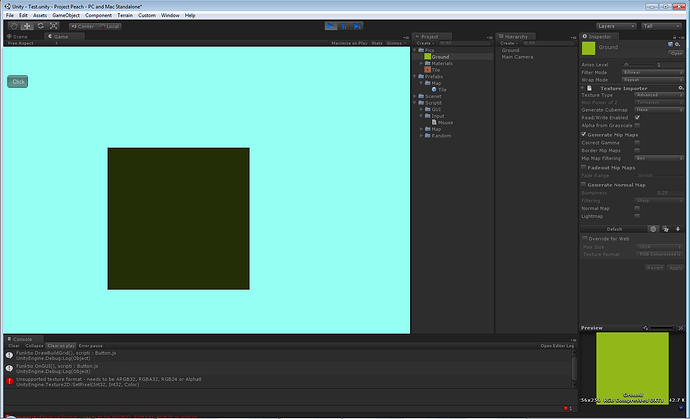
Task: Click the Mouse script file icon
Action: point(434,122)
